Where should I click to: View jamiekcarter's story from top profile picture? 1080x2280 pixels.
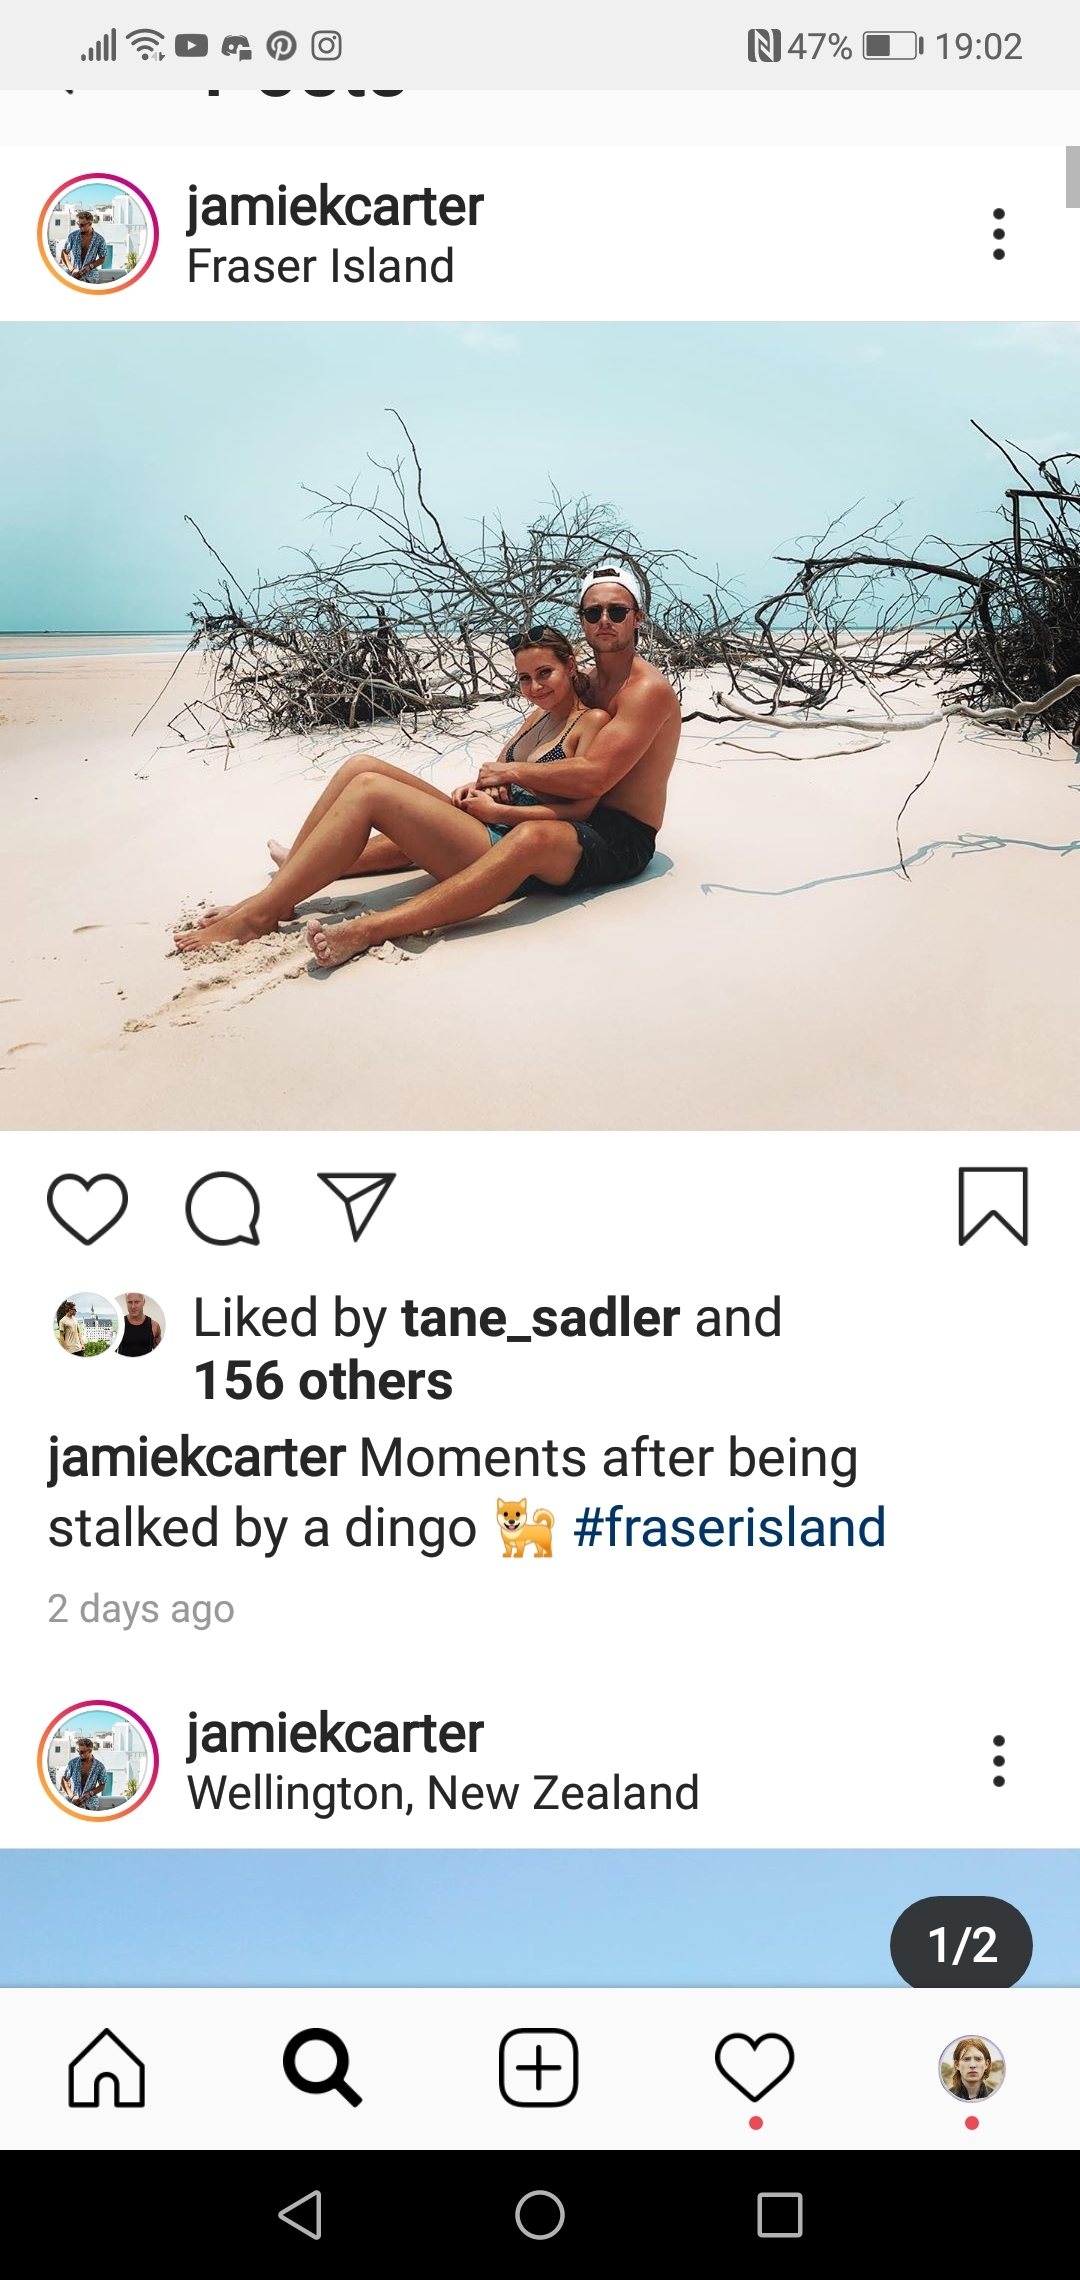(x=98, y=234)
